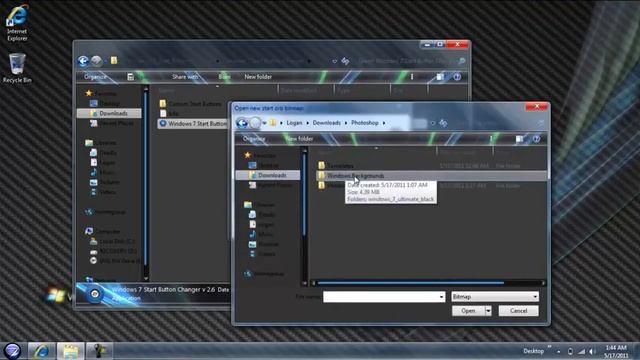The image size is (640, 360).
Task: Click the Logan breadcrumb in the dialog
Action: tap(294, 123)
